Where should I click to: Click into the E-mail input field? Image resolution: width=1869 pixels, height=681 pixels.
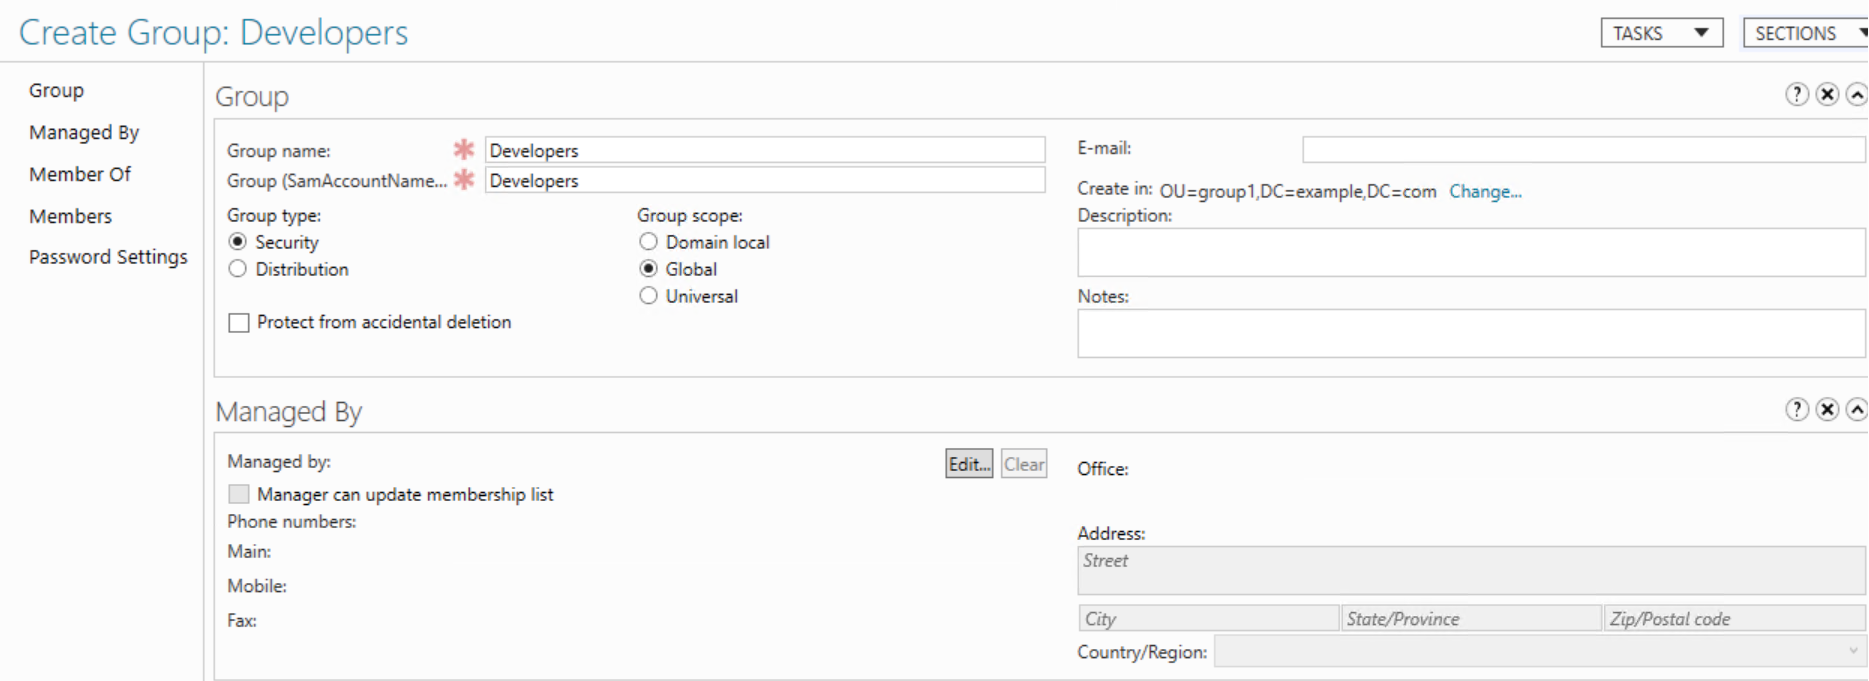tap(1582, 150)
